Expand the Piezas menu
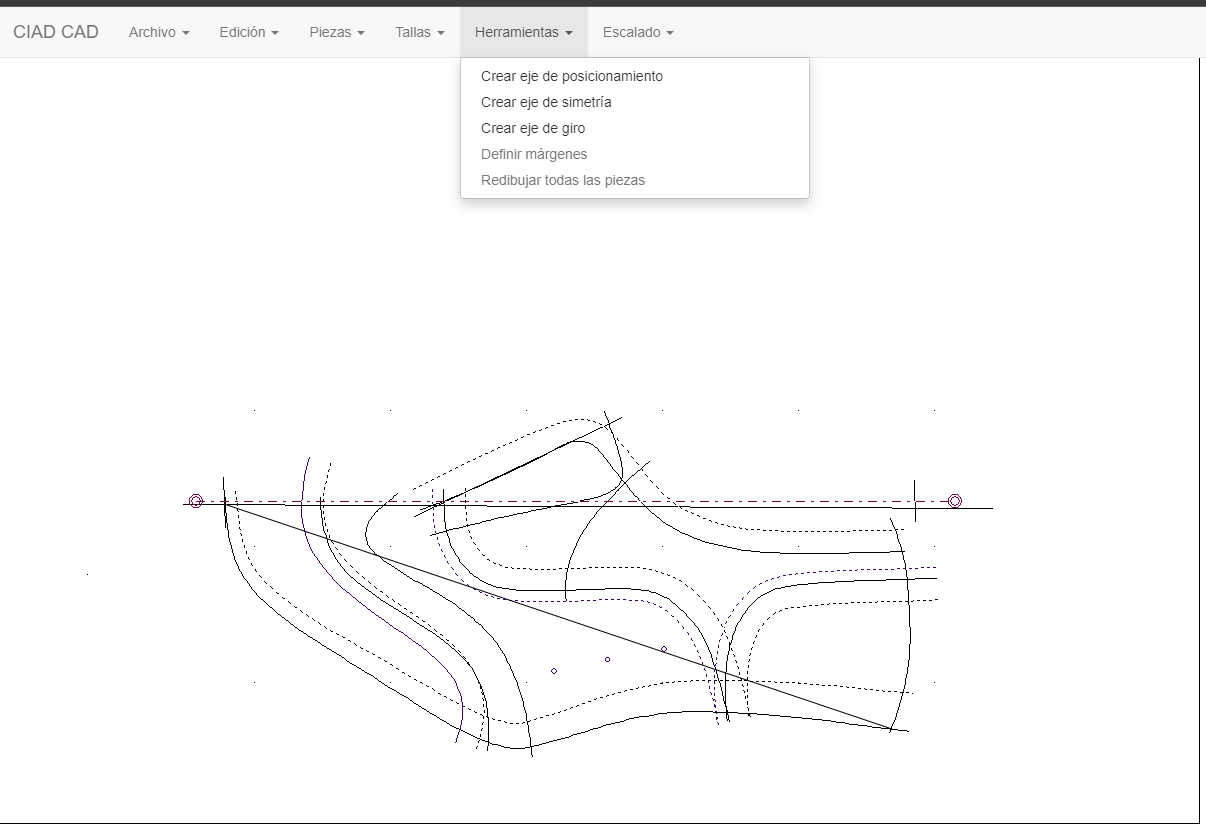 pos(337,32)
